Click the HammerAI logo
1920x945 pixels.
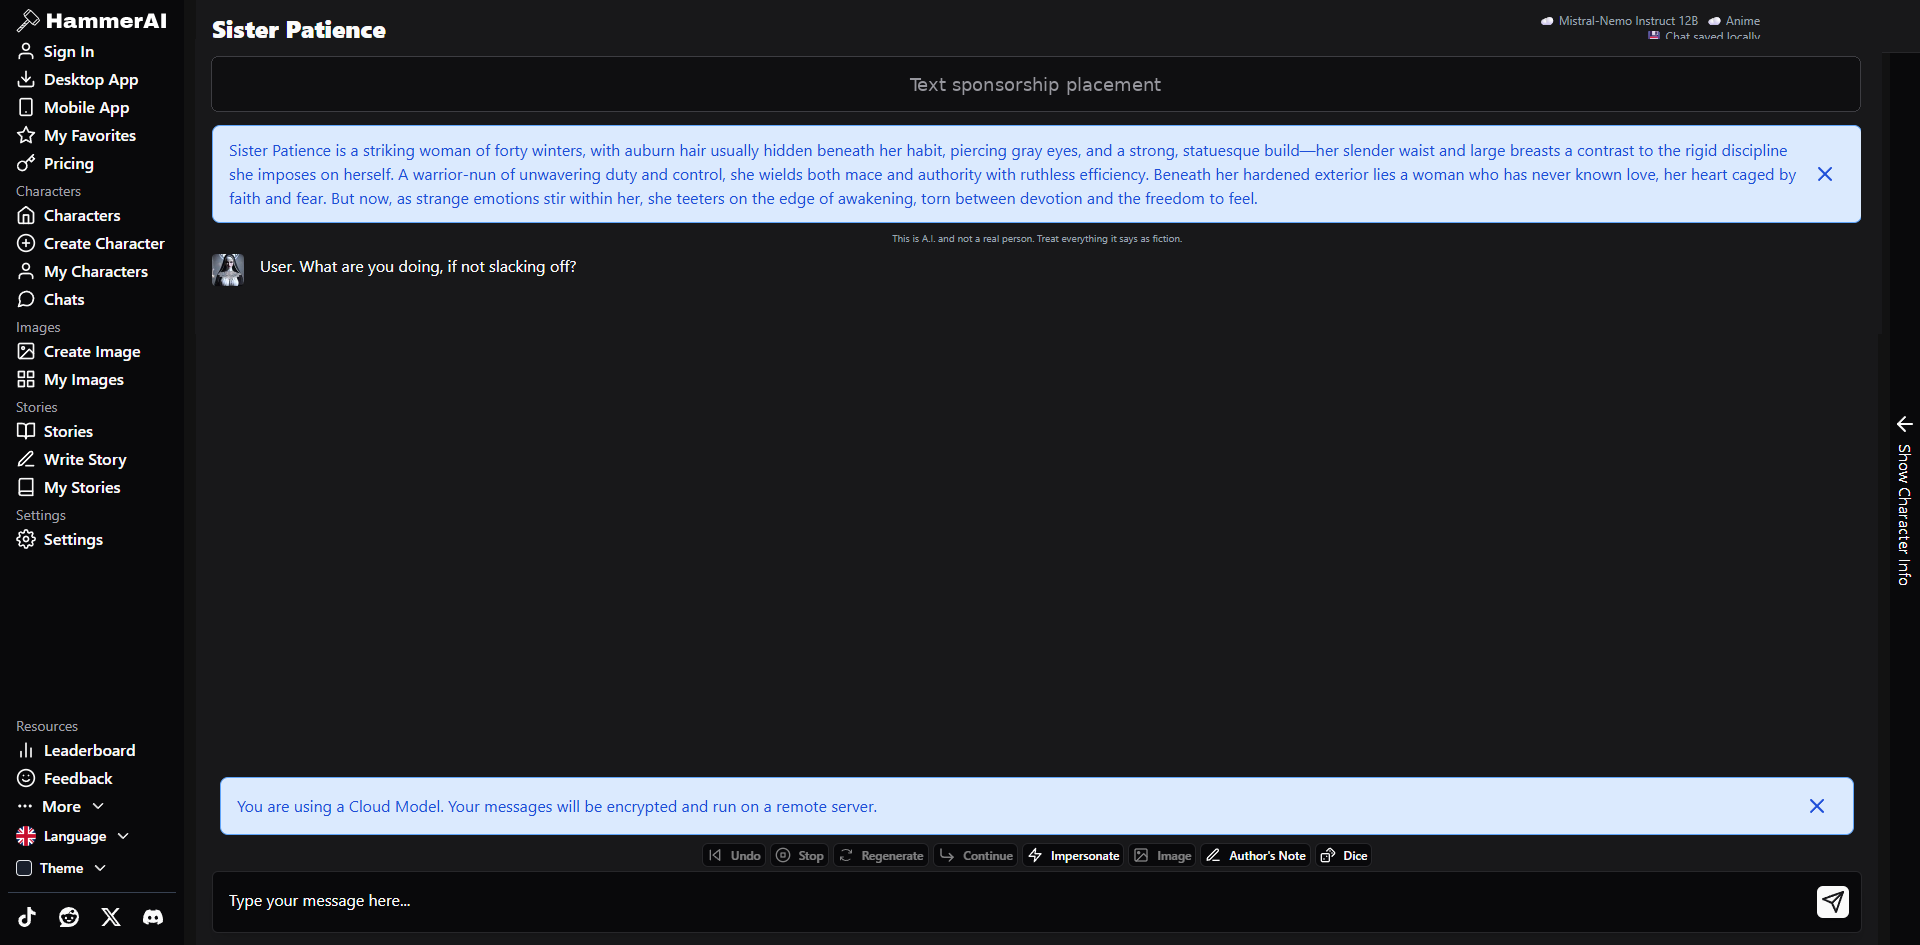(x=92, y=20)
